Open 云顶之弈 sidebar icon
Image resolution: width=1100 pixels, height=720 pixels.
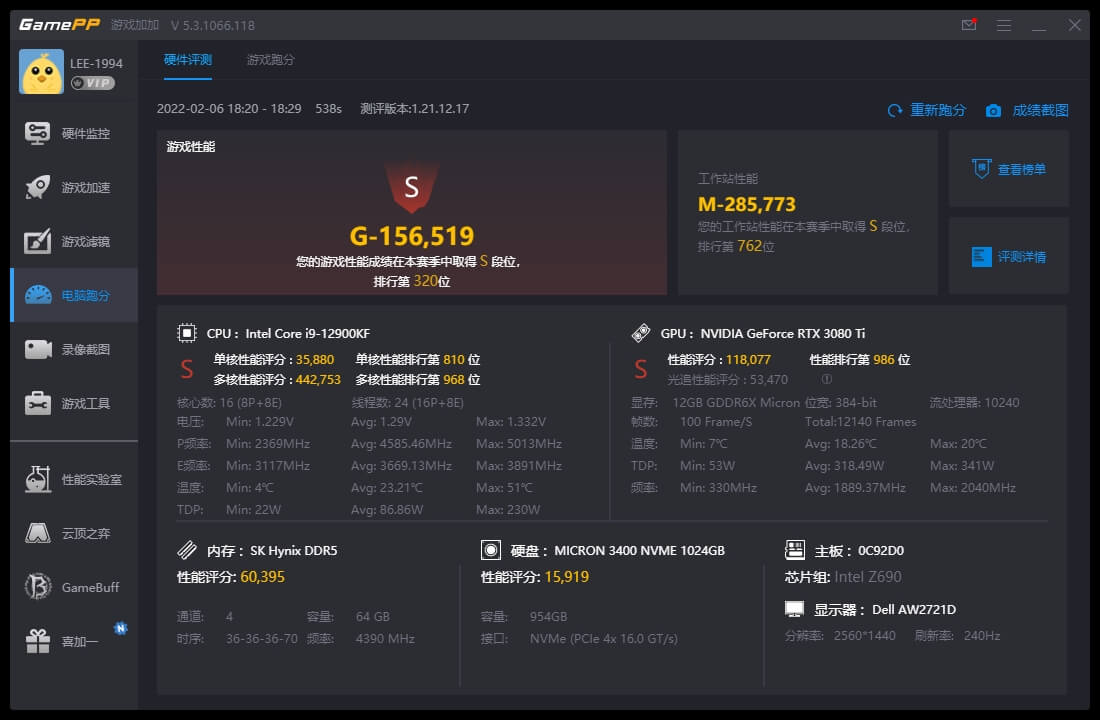[38, 533]
